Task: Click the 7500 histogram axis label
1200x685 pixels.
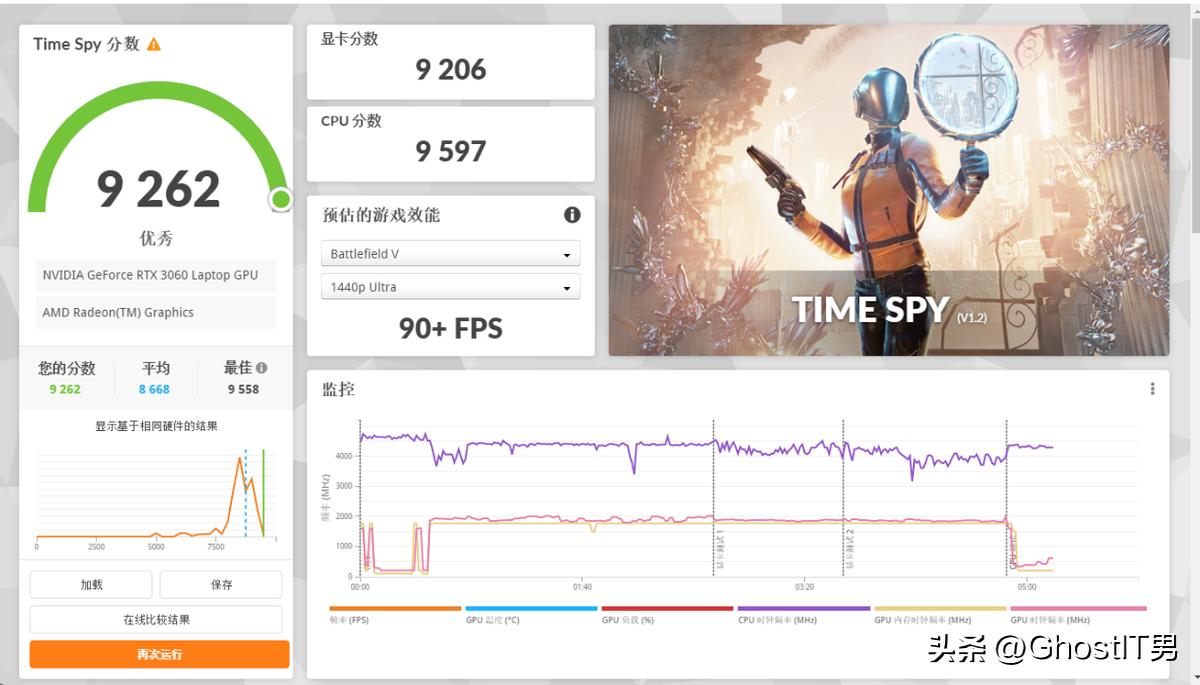Action: [216, 547]
